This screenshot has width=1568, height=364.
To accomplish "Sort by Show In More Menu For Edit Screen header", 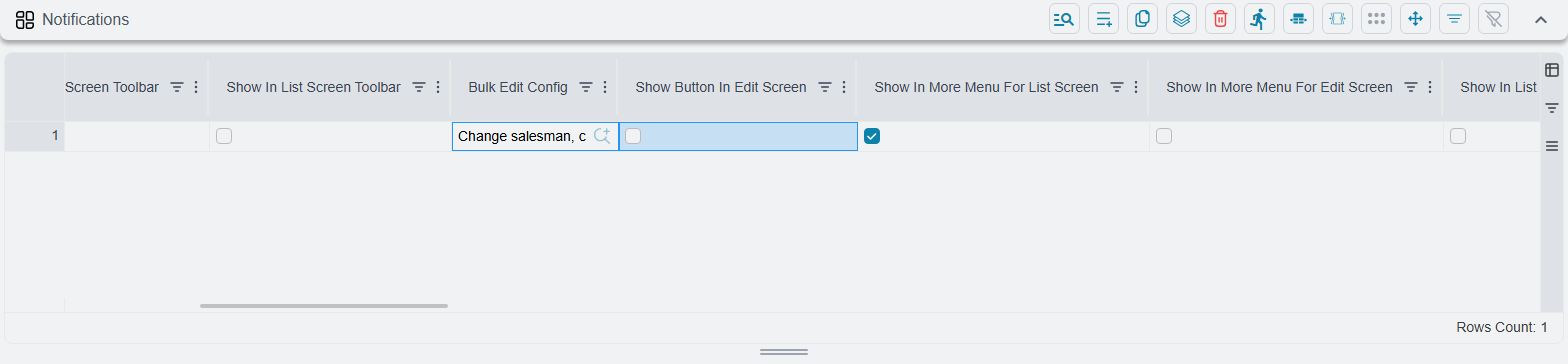I will (1279, 88).
